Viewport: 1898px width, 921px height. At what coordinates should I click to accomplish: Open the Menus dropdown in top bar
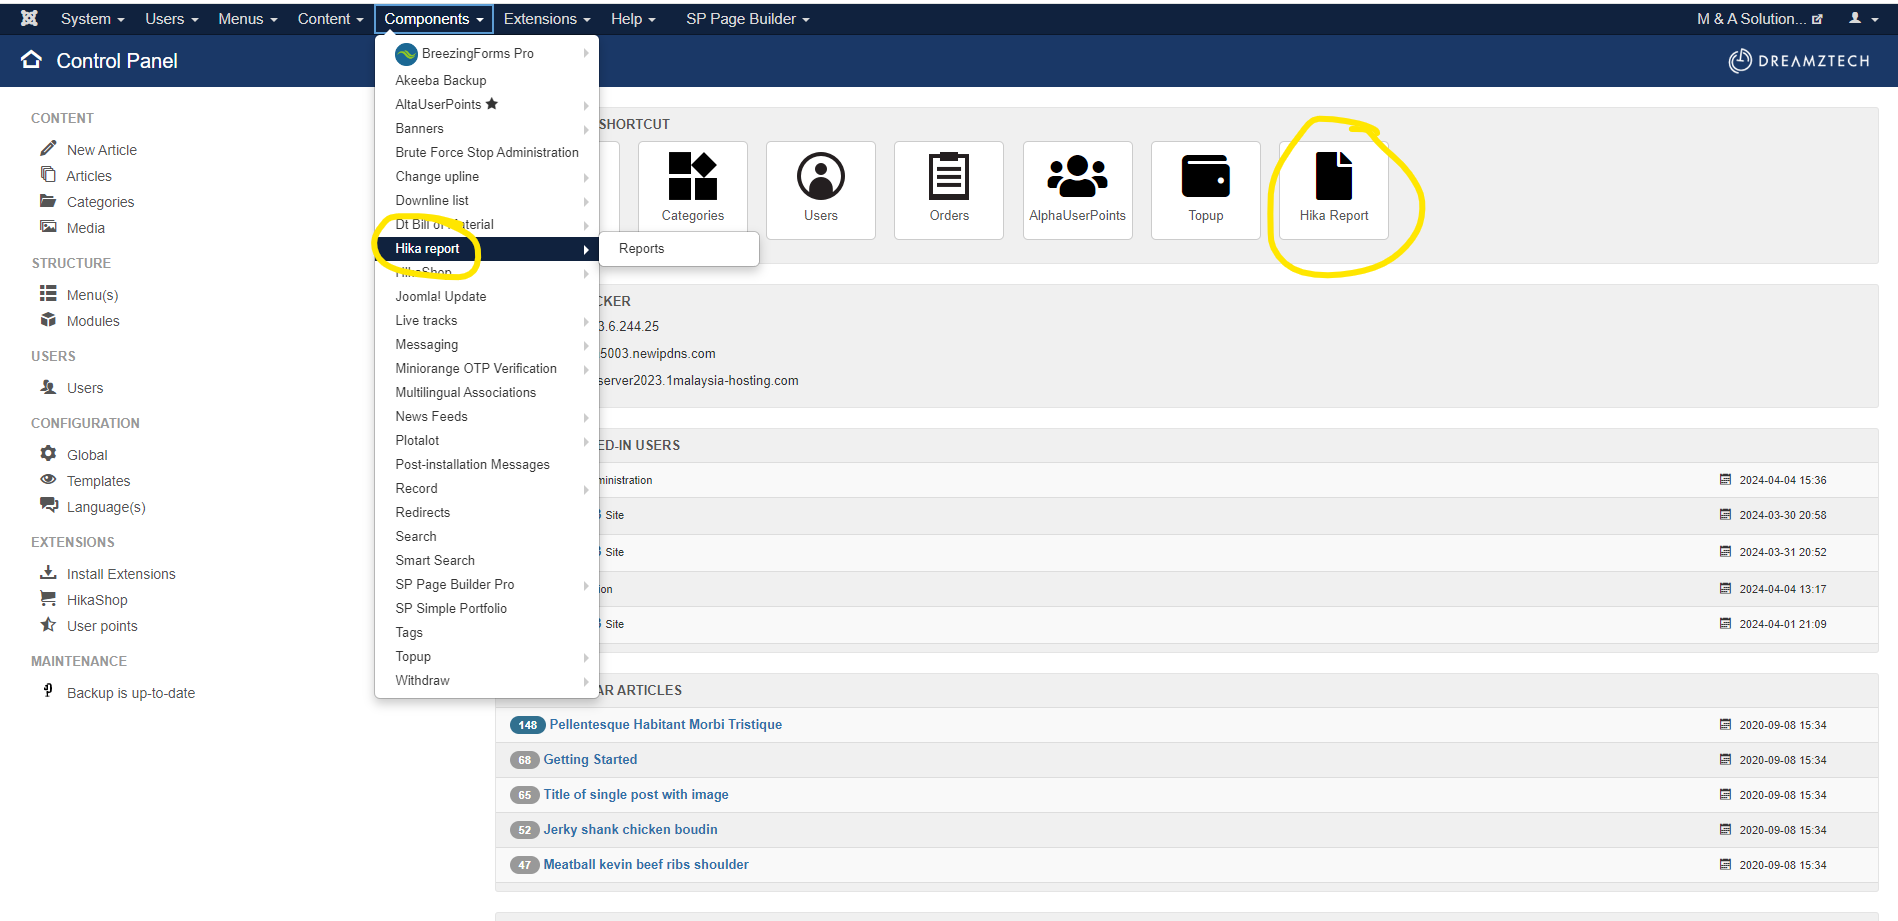248,19
